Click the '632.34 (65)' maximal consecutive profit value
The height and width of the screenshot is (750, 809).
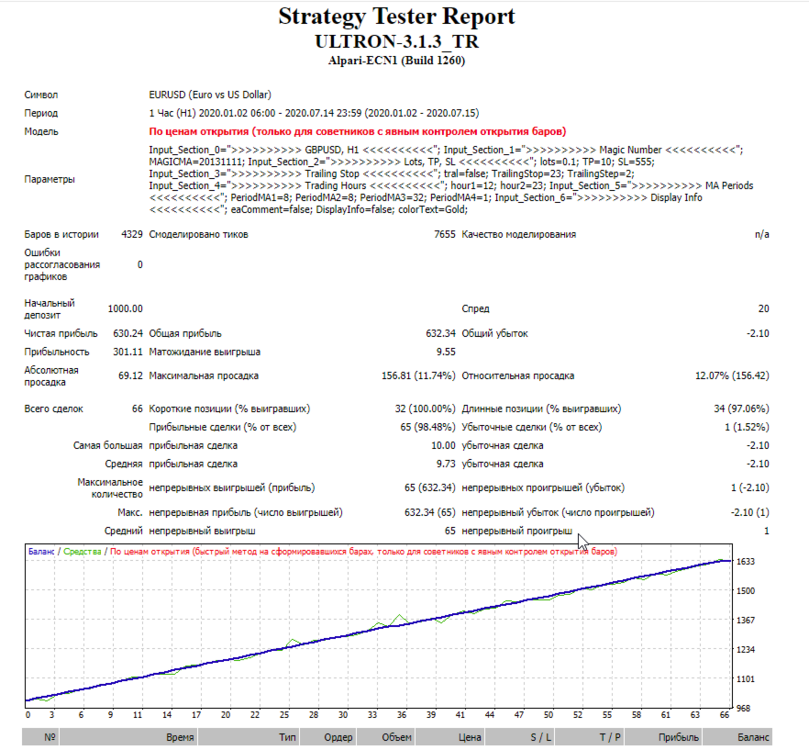430,513
